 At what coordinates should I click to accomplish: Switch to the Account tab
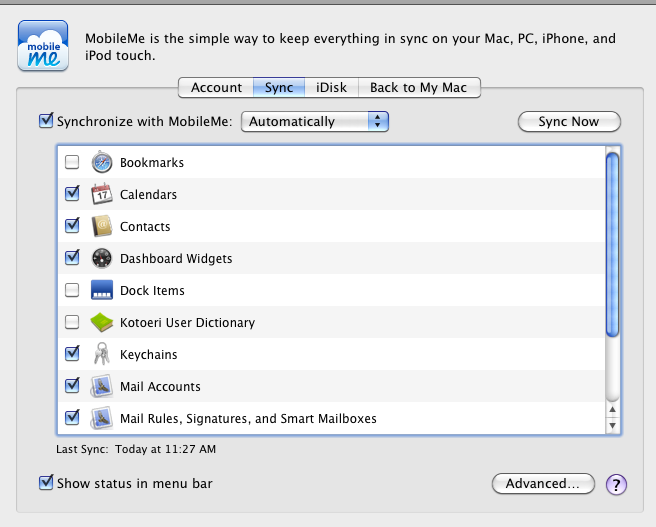[216, 87]
